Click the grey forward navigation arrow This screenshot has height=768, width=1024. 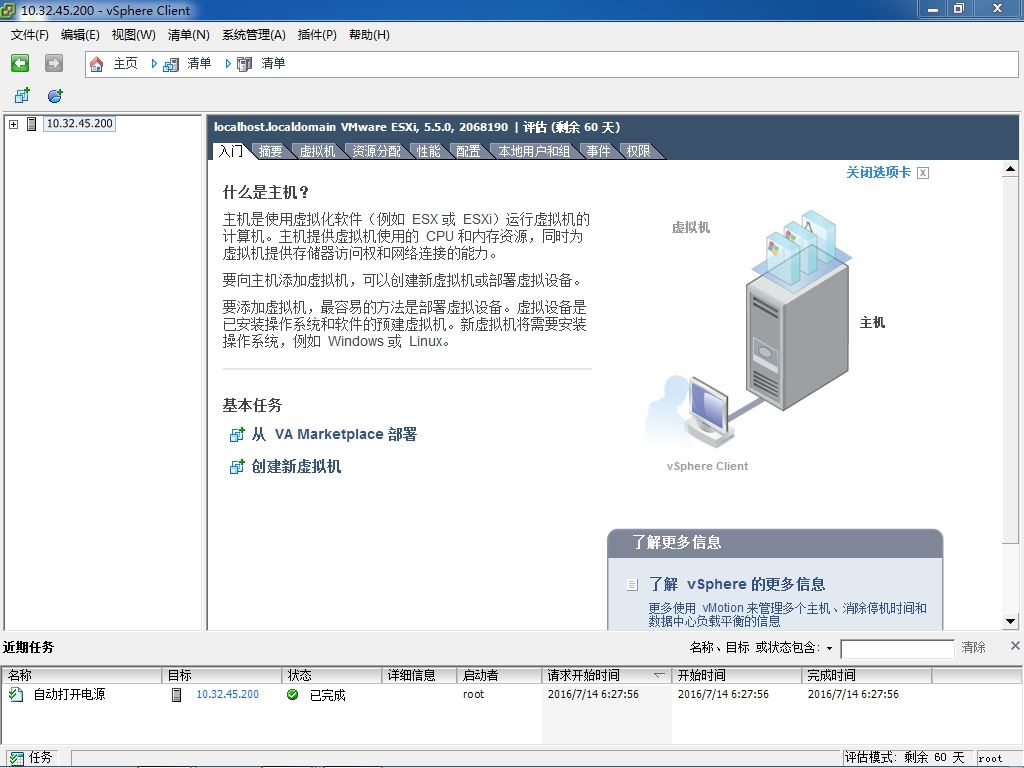click(54, 63)
